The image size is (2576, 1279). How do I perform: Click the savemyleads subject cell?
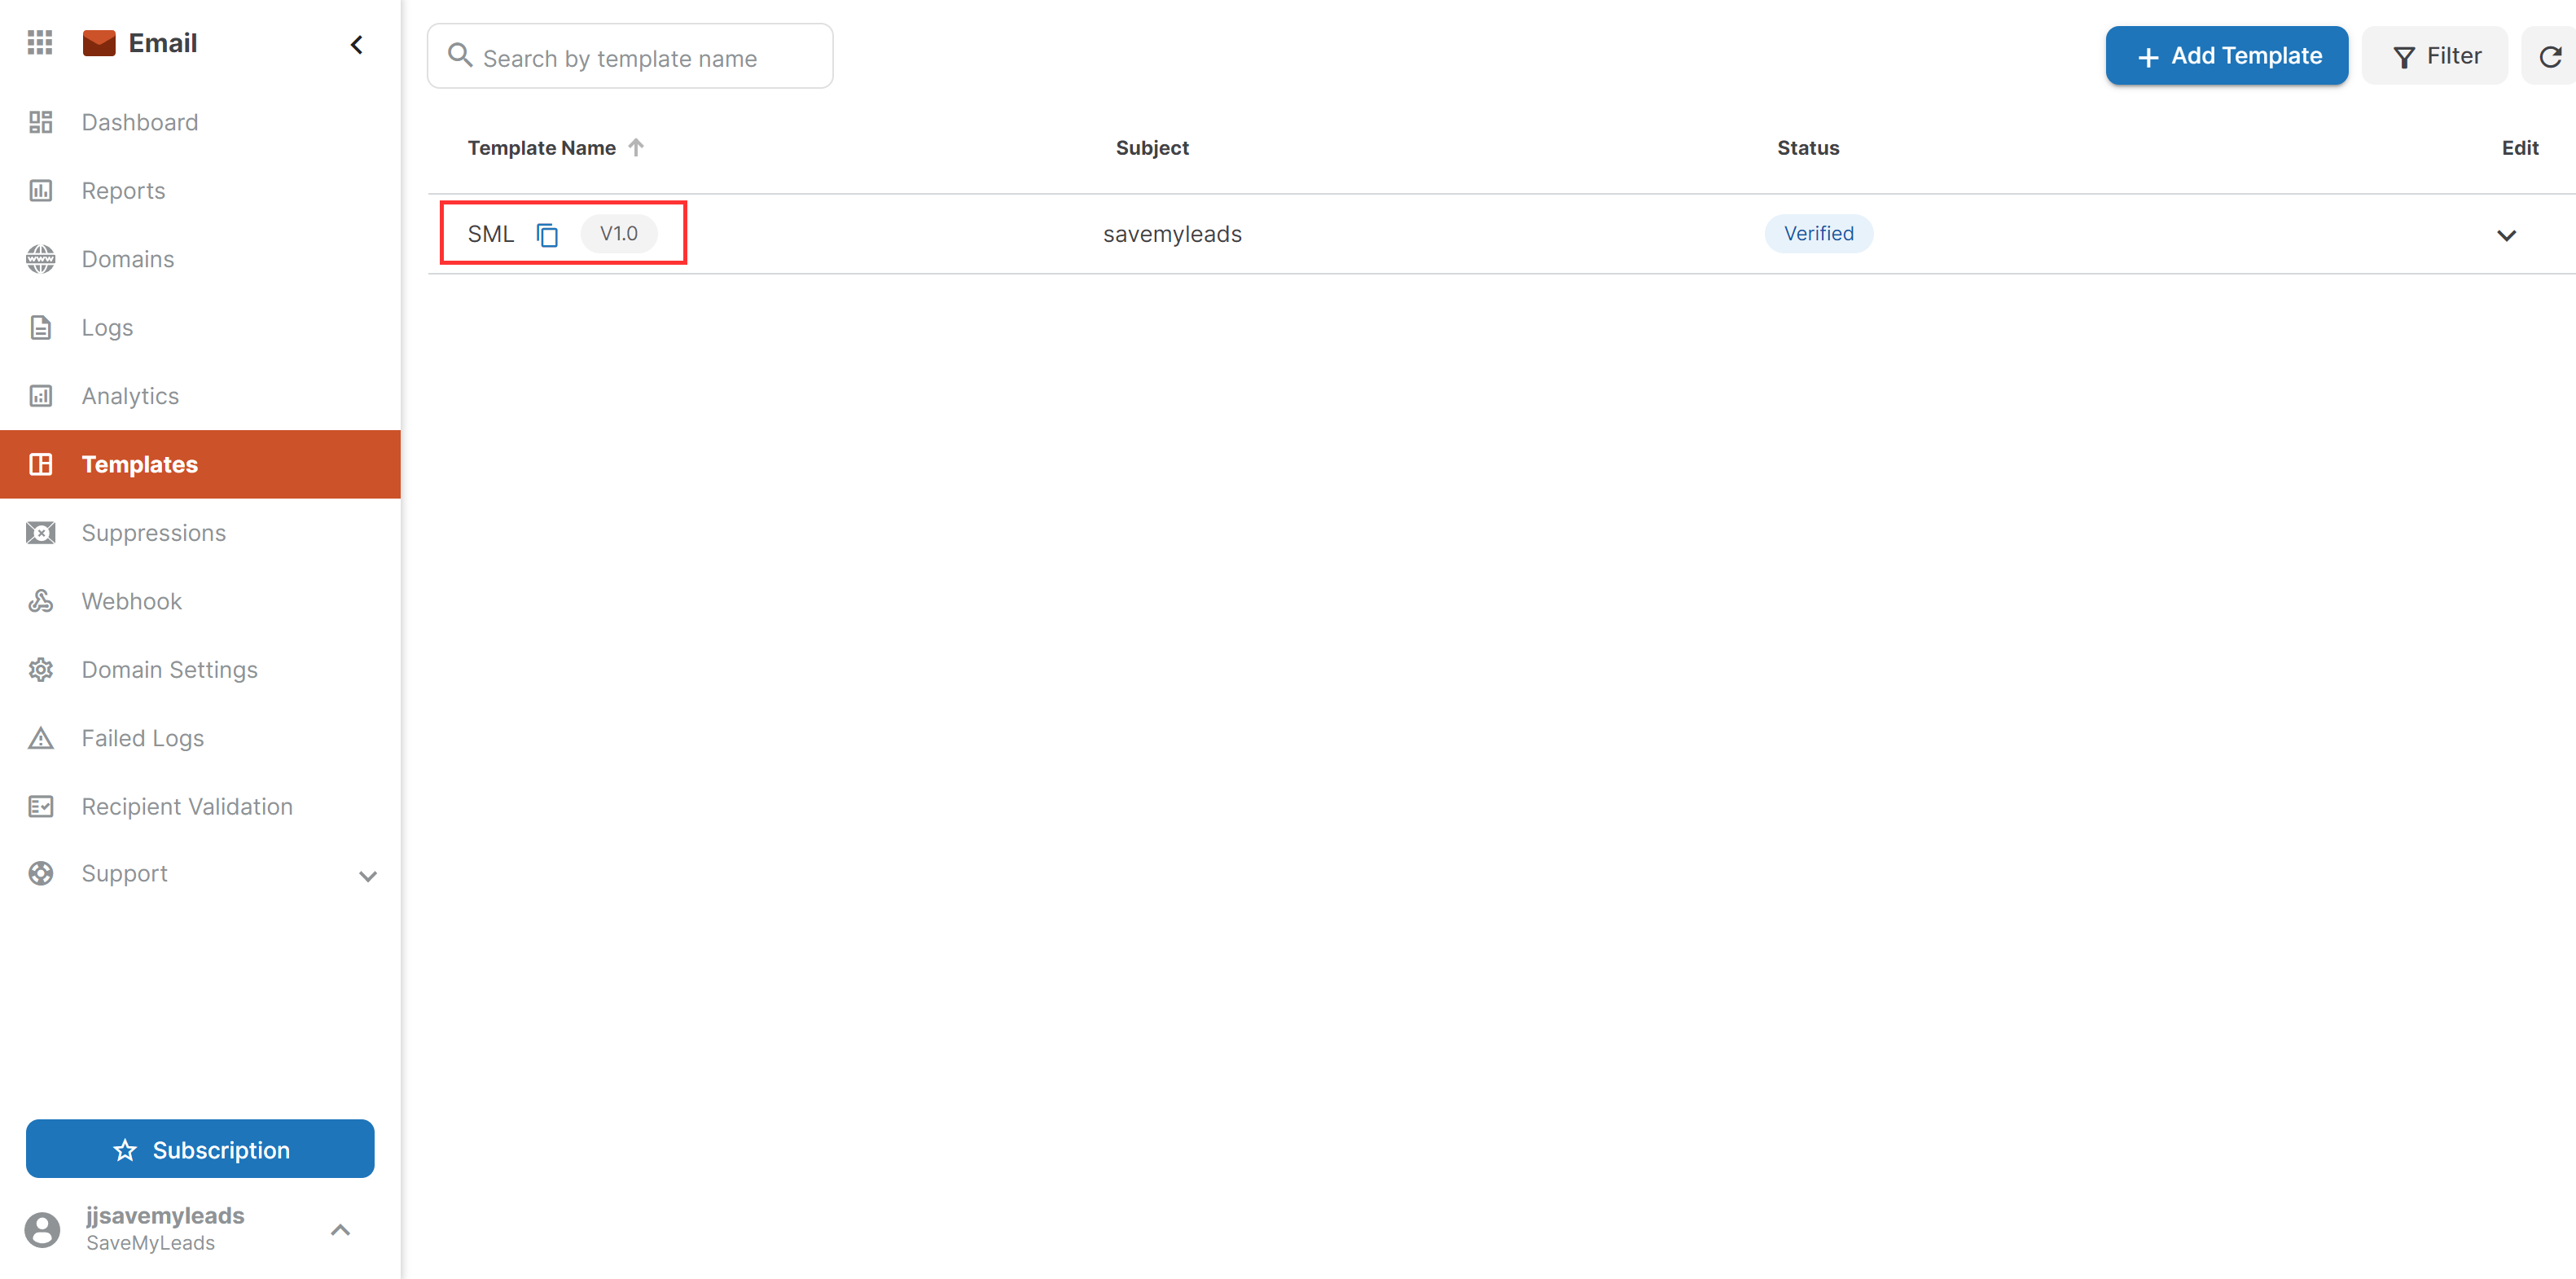click(x=1172, y=234)
